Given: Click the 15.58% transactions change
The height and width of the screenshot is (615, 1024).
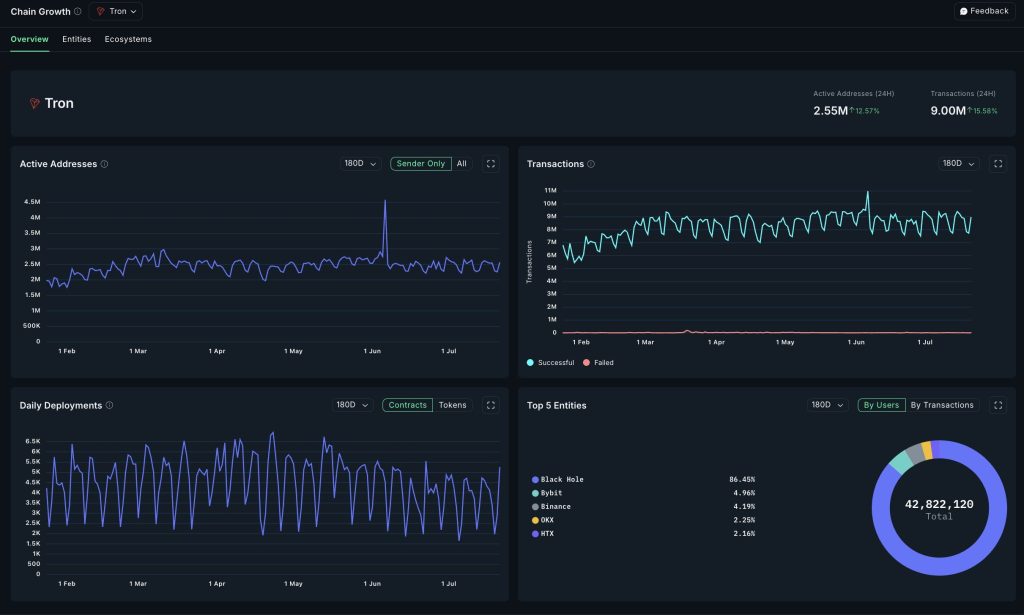Looking at the screenshot, I should point(982,111).
